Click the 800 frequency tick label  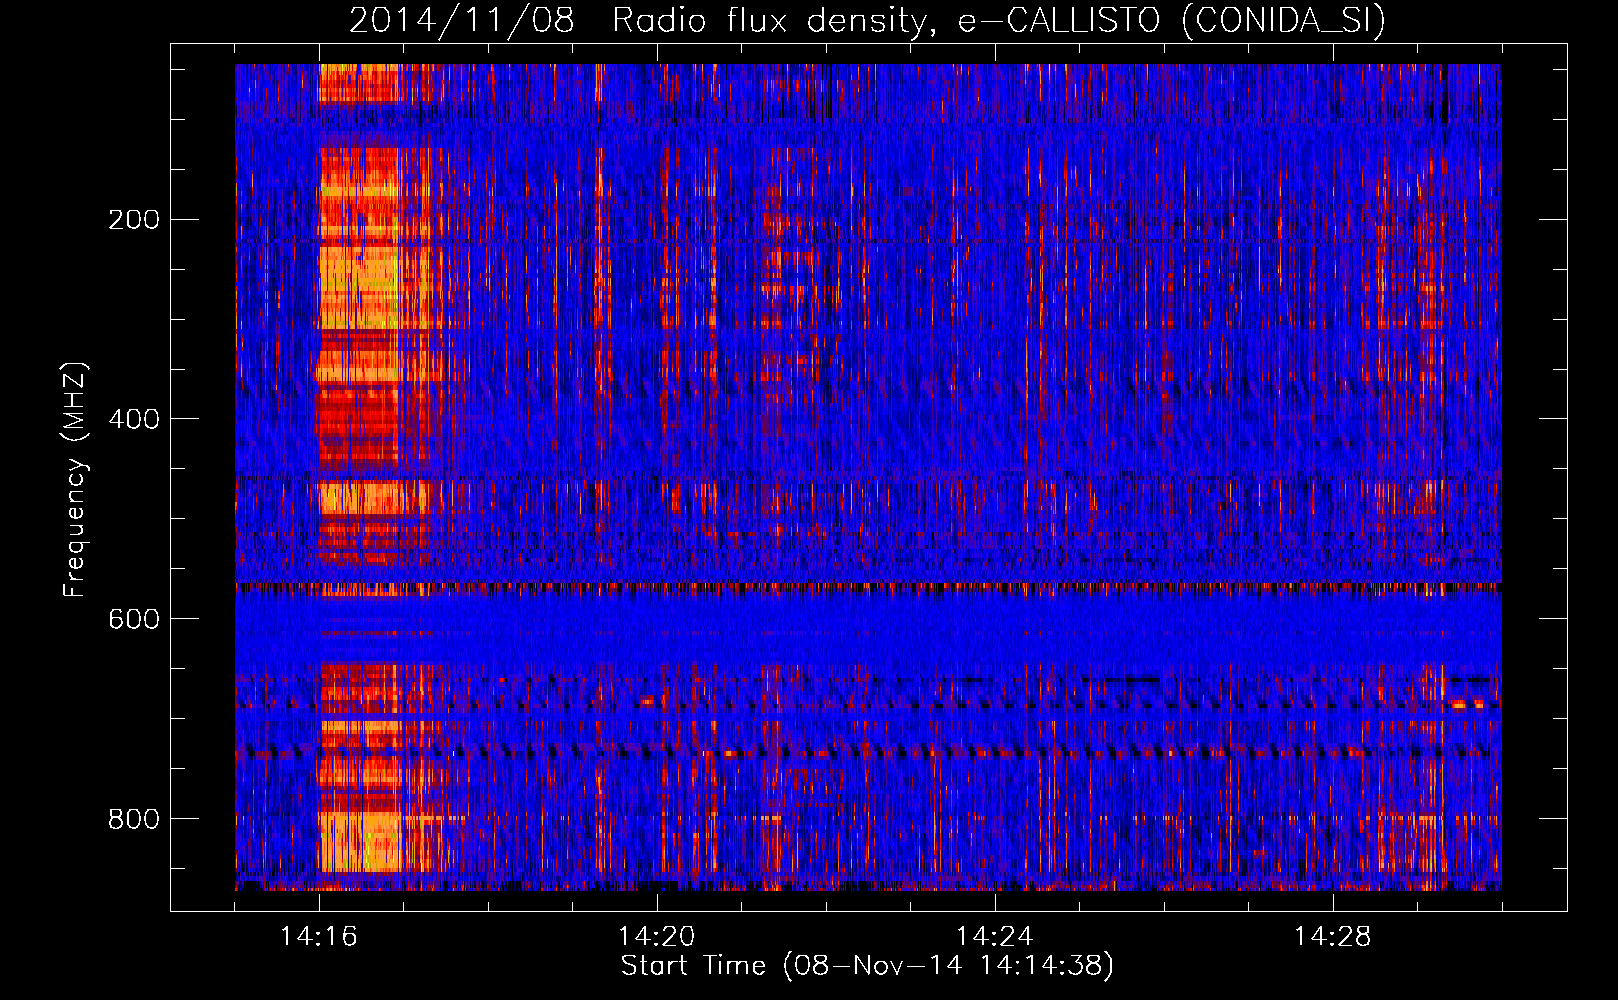[x=134, y=819]
